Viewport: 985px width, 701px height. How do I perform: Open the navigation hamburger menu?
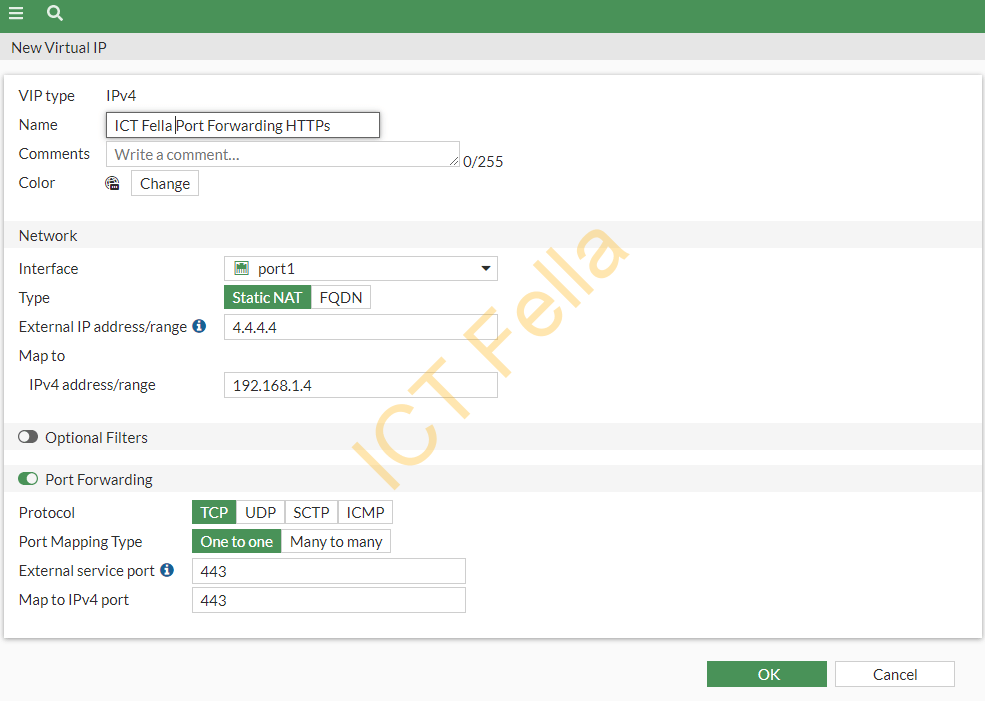coord(15,15)
